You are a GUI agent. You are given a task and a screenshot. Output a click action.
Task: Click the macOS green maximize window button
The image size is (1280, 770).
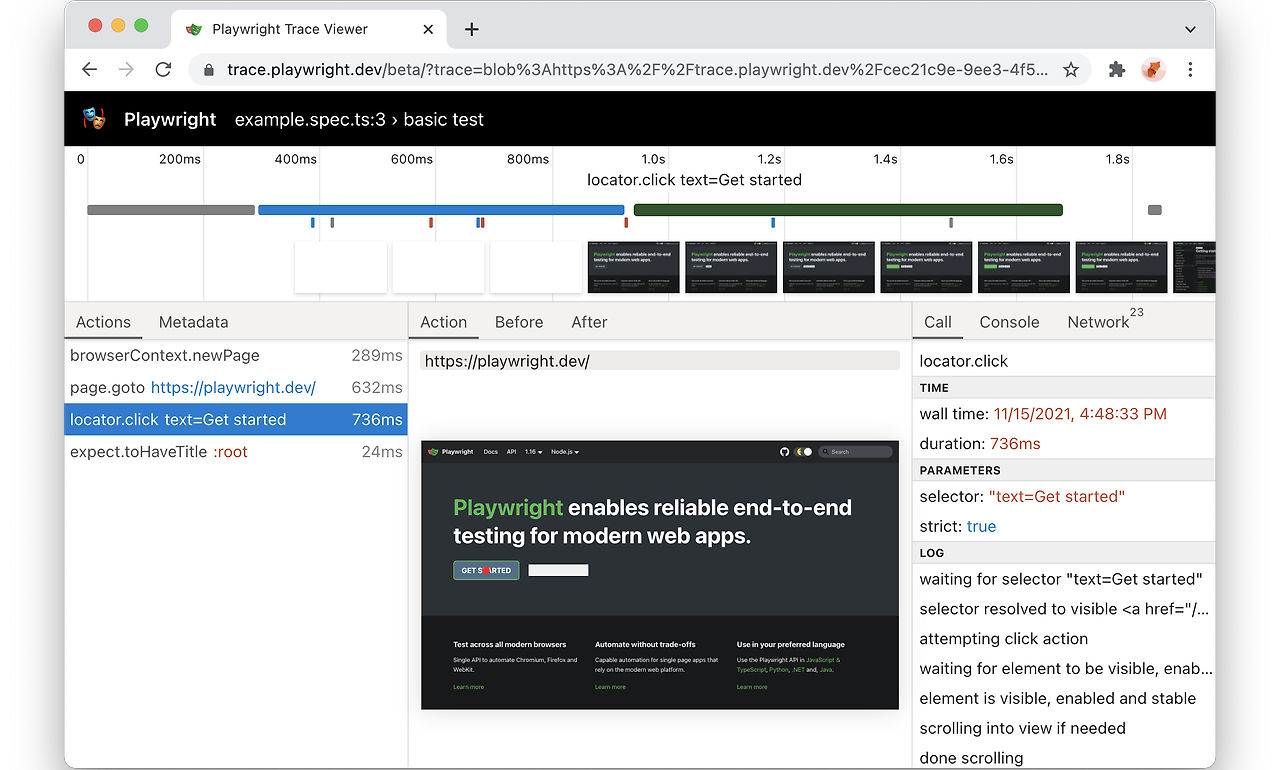click(141, 26)
